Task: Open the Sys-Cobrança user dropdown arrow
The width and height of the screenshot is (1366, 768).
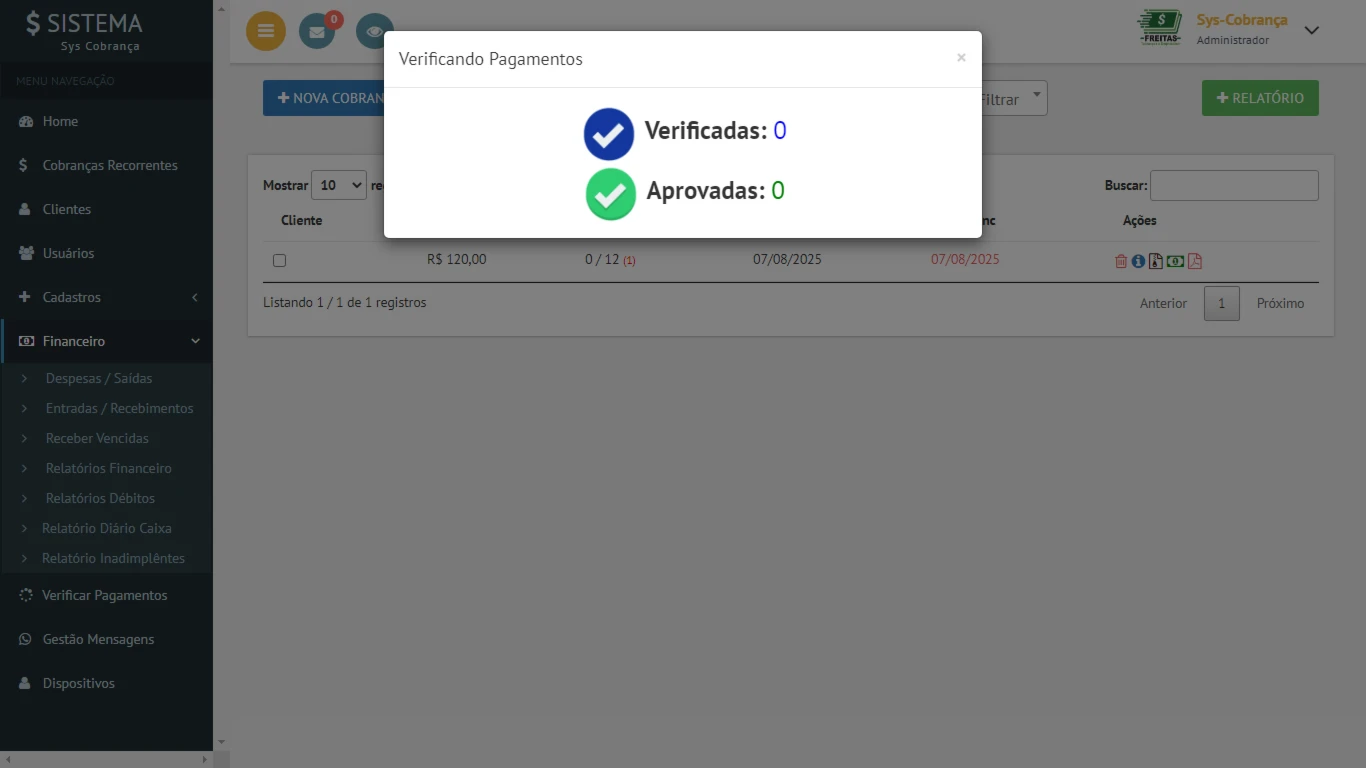Action: 1312,30
